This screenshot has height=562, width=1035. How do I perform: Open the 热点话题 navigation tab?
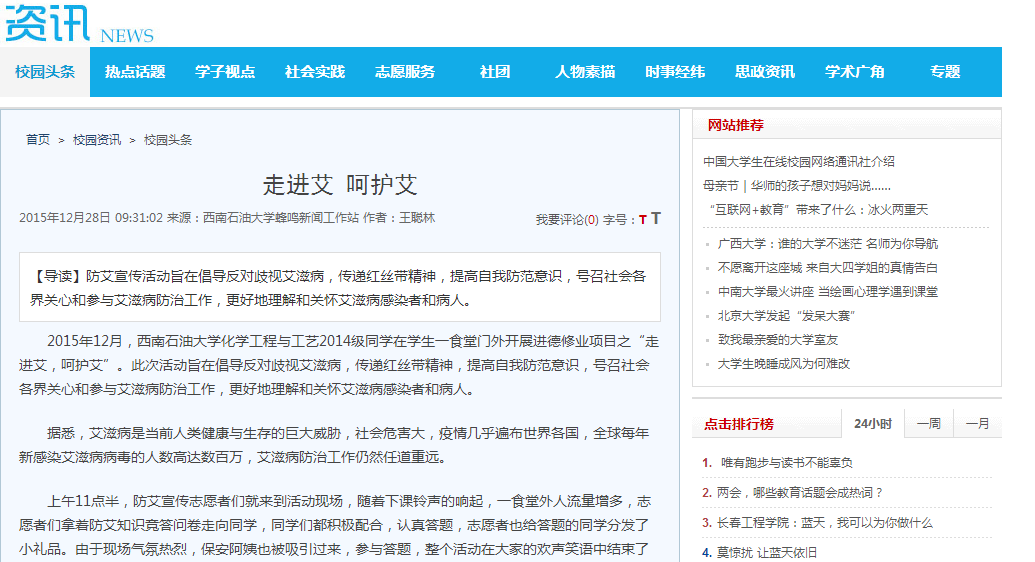[135, 72]
